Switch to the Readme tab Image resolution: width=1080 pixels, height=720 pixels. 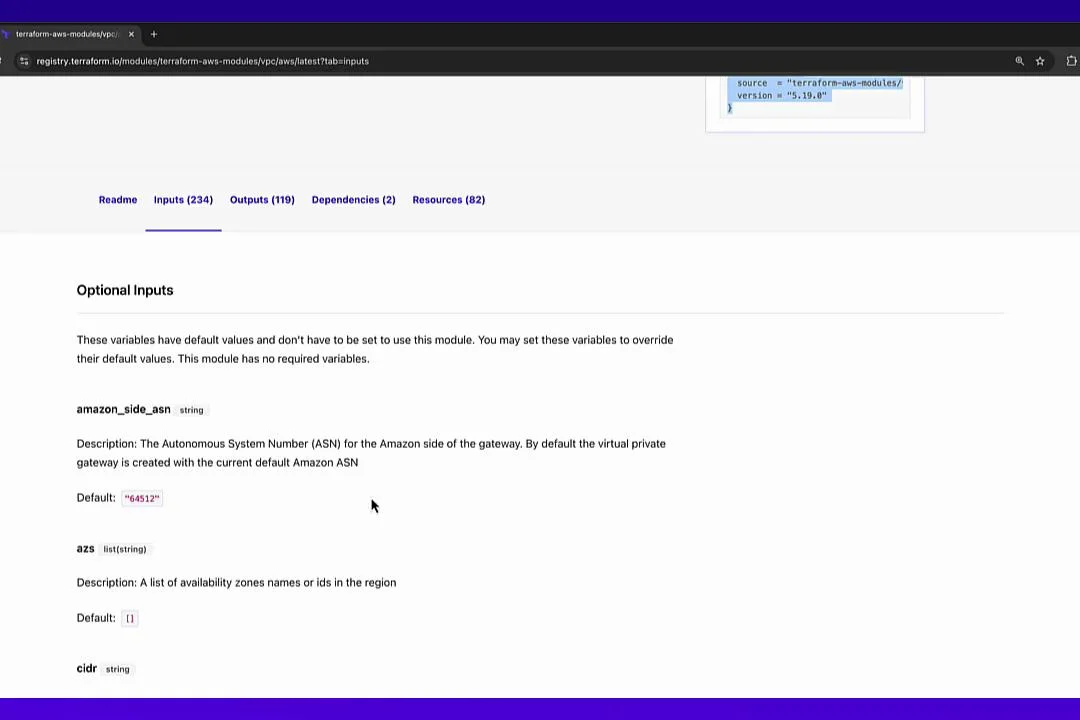tap(118, 200)
